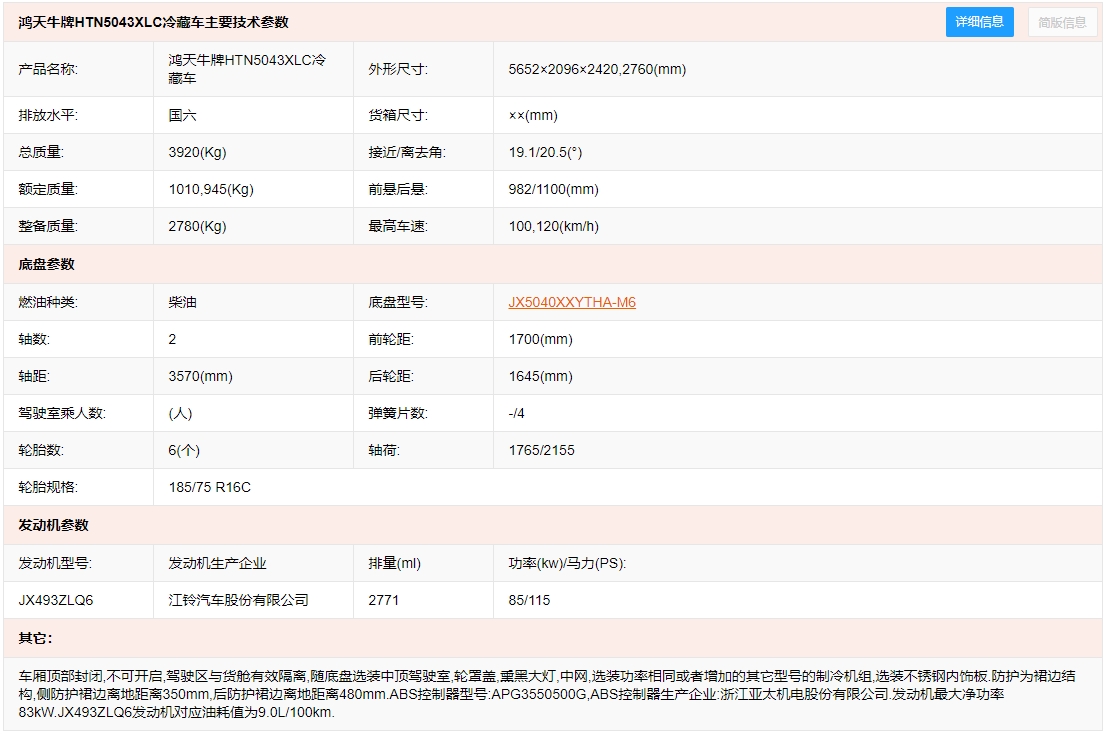Click the page title 鸿天牛牌HTN5043XLC冷藏车主要技术参数
Viewport: 1106px width, 734px height.
point(154,22)
